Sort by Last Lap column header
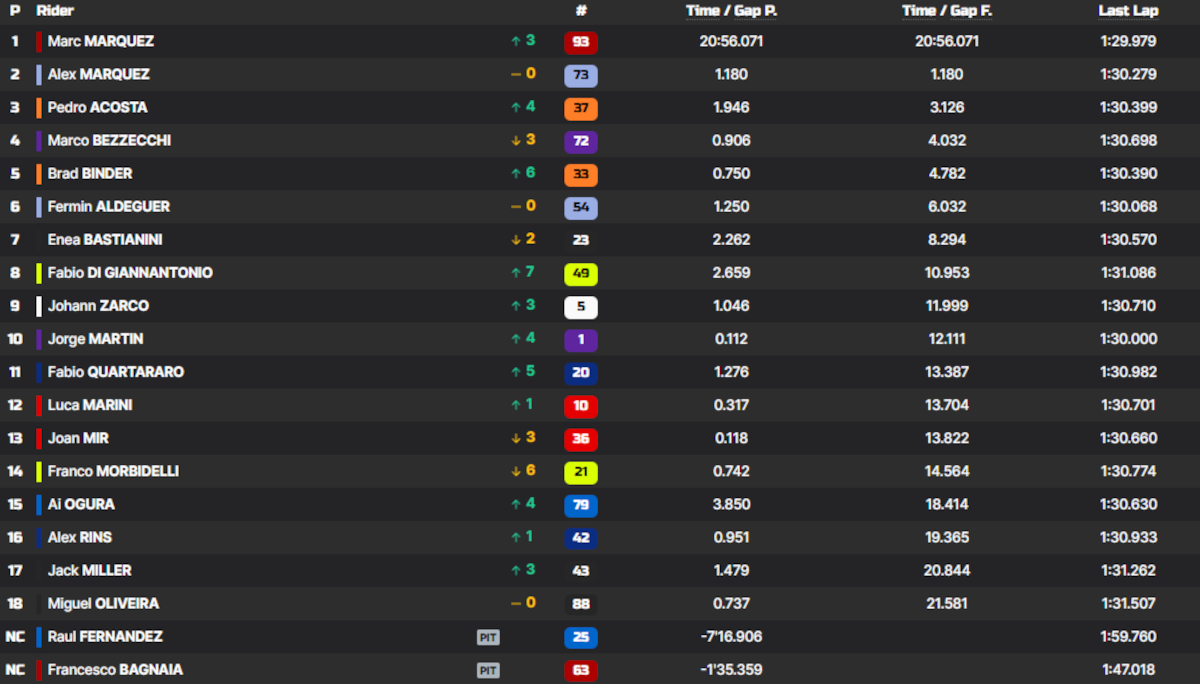Screen dimensions: 1200x684 [1128, 10]
